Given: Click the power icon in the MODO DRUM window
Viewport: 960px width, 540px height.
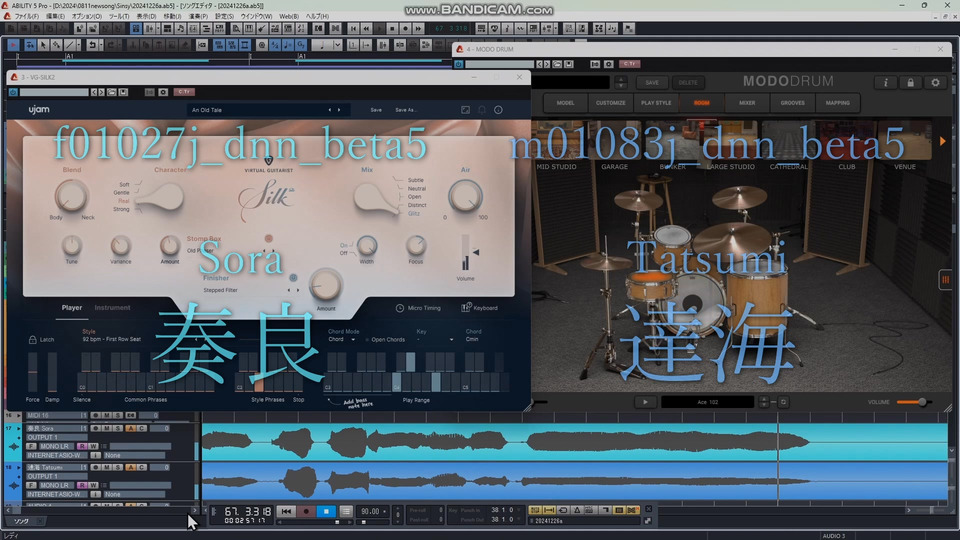Looking at the screenshot, I should click(458, 64).
